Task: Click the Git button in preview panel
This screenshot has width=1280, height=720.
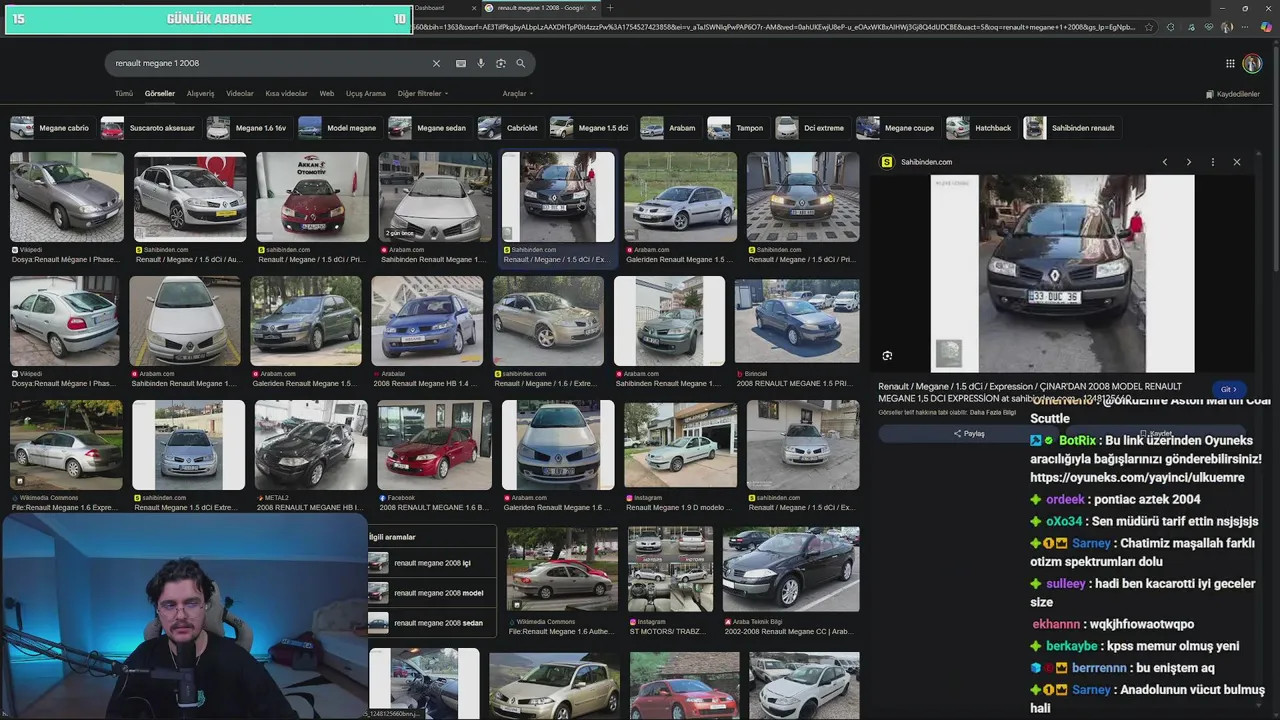Action: (1229, 389)
